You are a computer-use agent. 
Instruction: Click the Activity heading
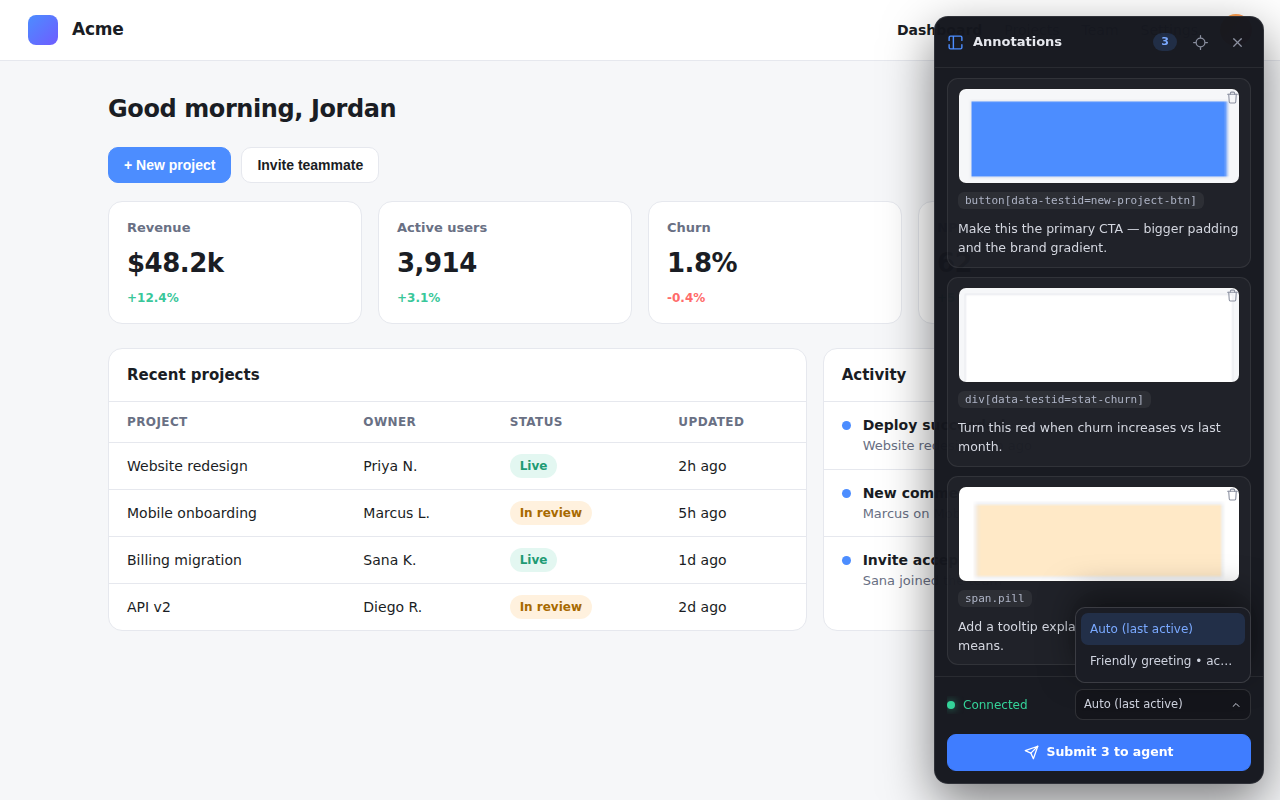coord(874,375)
